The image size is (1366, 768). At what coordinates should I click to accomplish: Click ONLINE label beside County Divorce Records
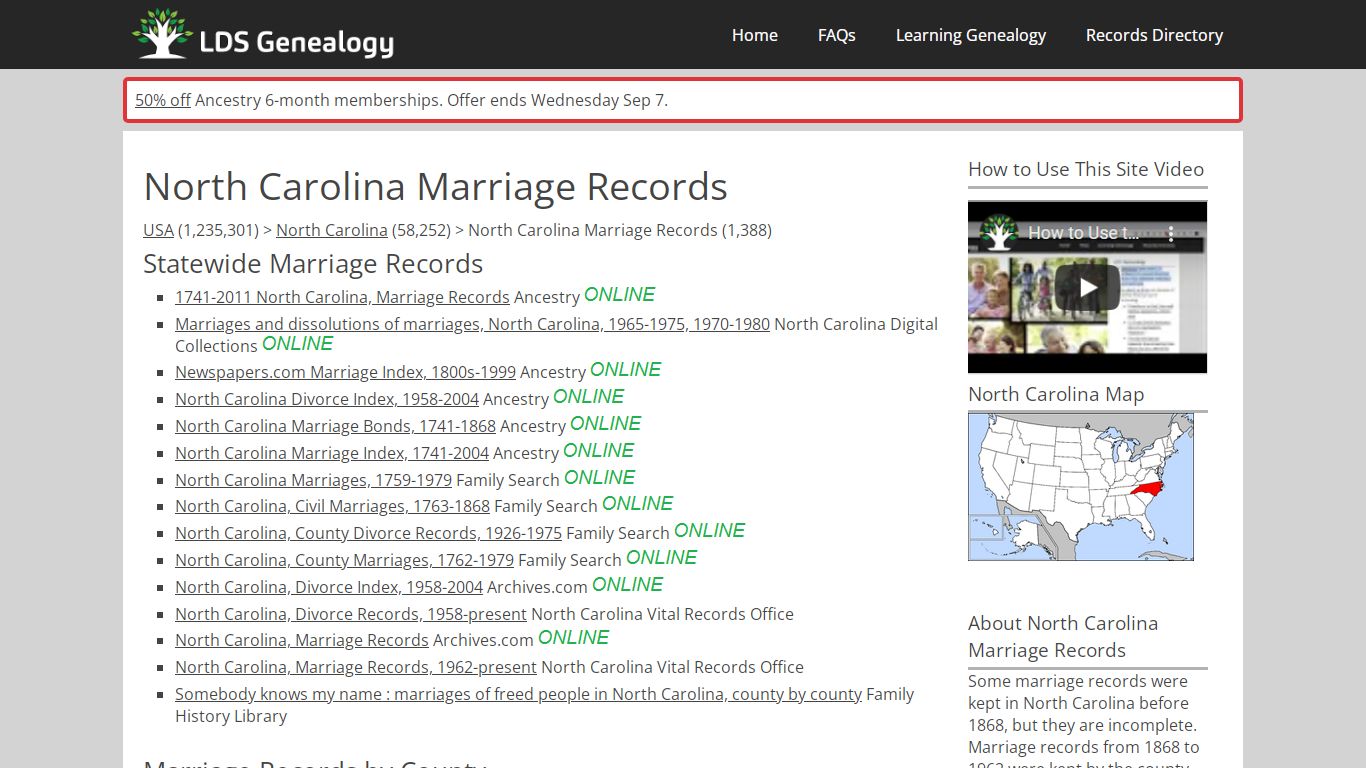pyautogui.click(x=709, y=530)
